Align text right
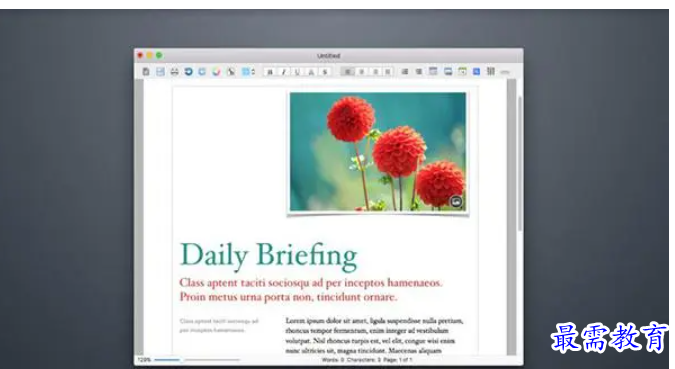The image size is (675, 369). (375, 72)
